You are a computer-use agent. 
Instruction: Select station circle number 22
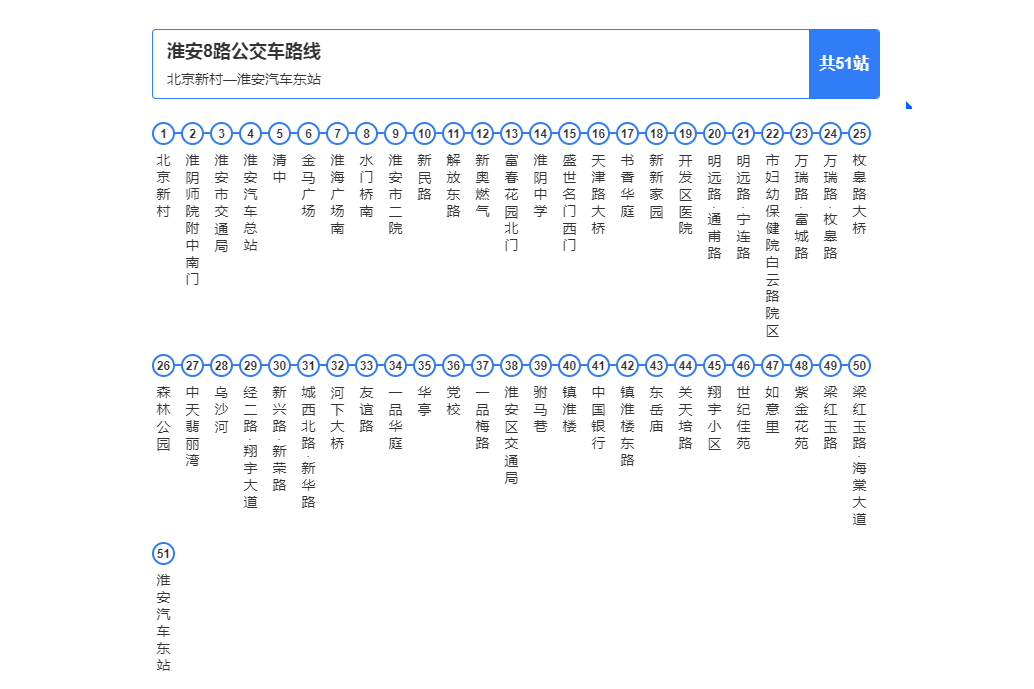773,134
